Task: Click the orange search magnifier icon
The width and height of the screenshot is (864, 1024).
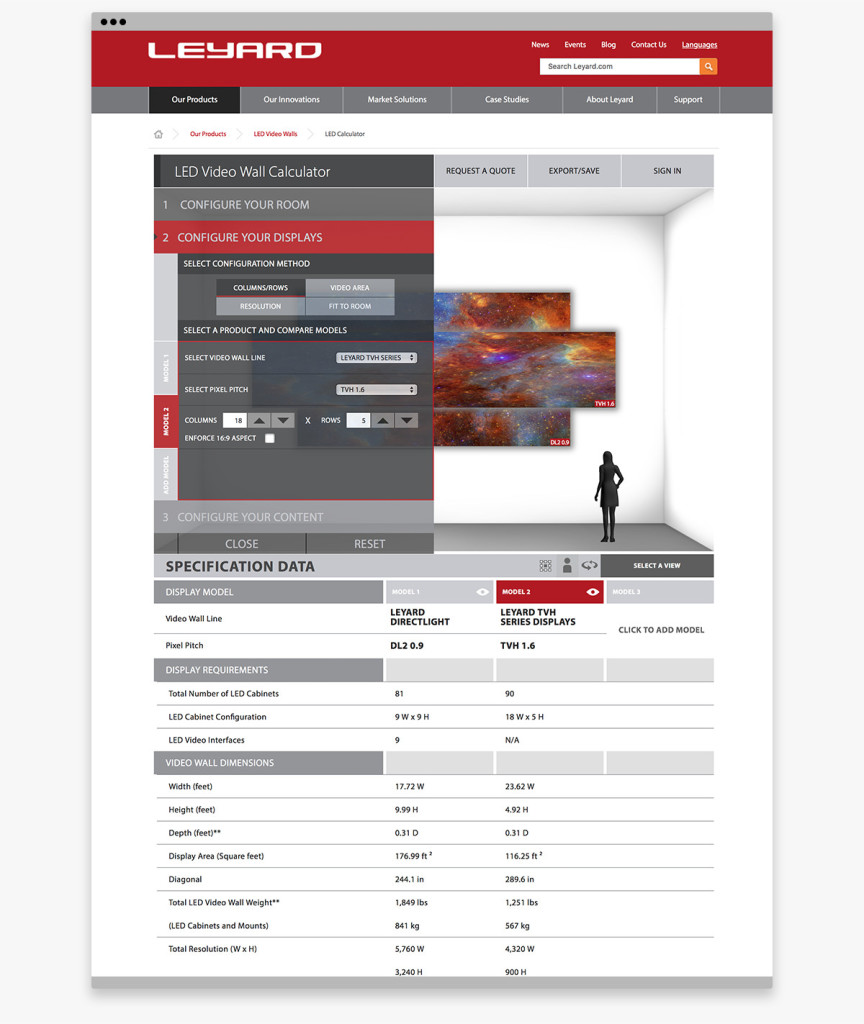Action: 708,67
